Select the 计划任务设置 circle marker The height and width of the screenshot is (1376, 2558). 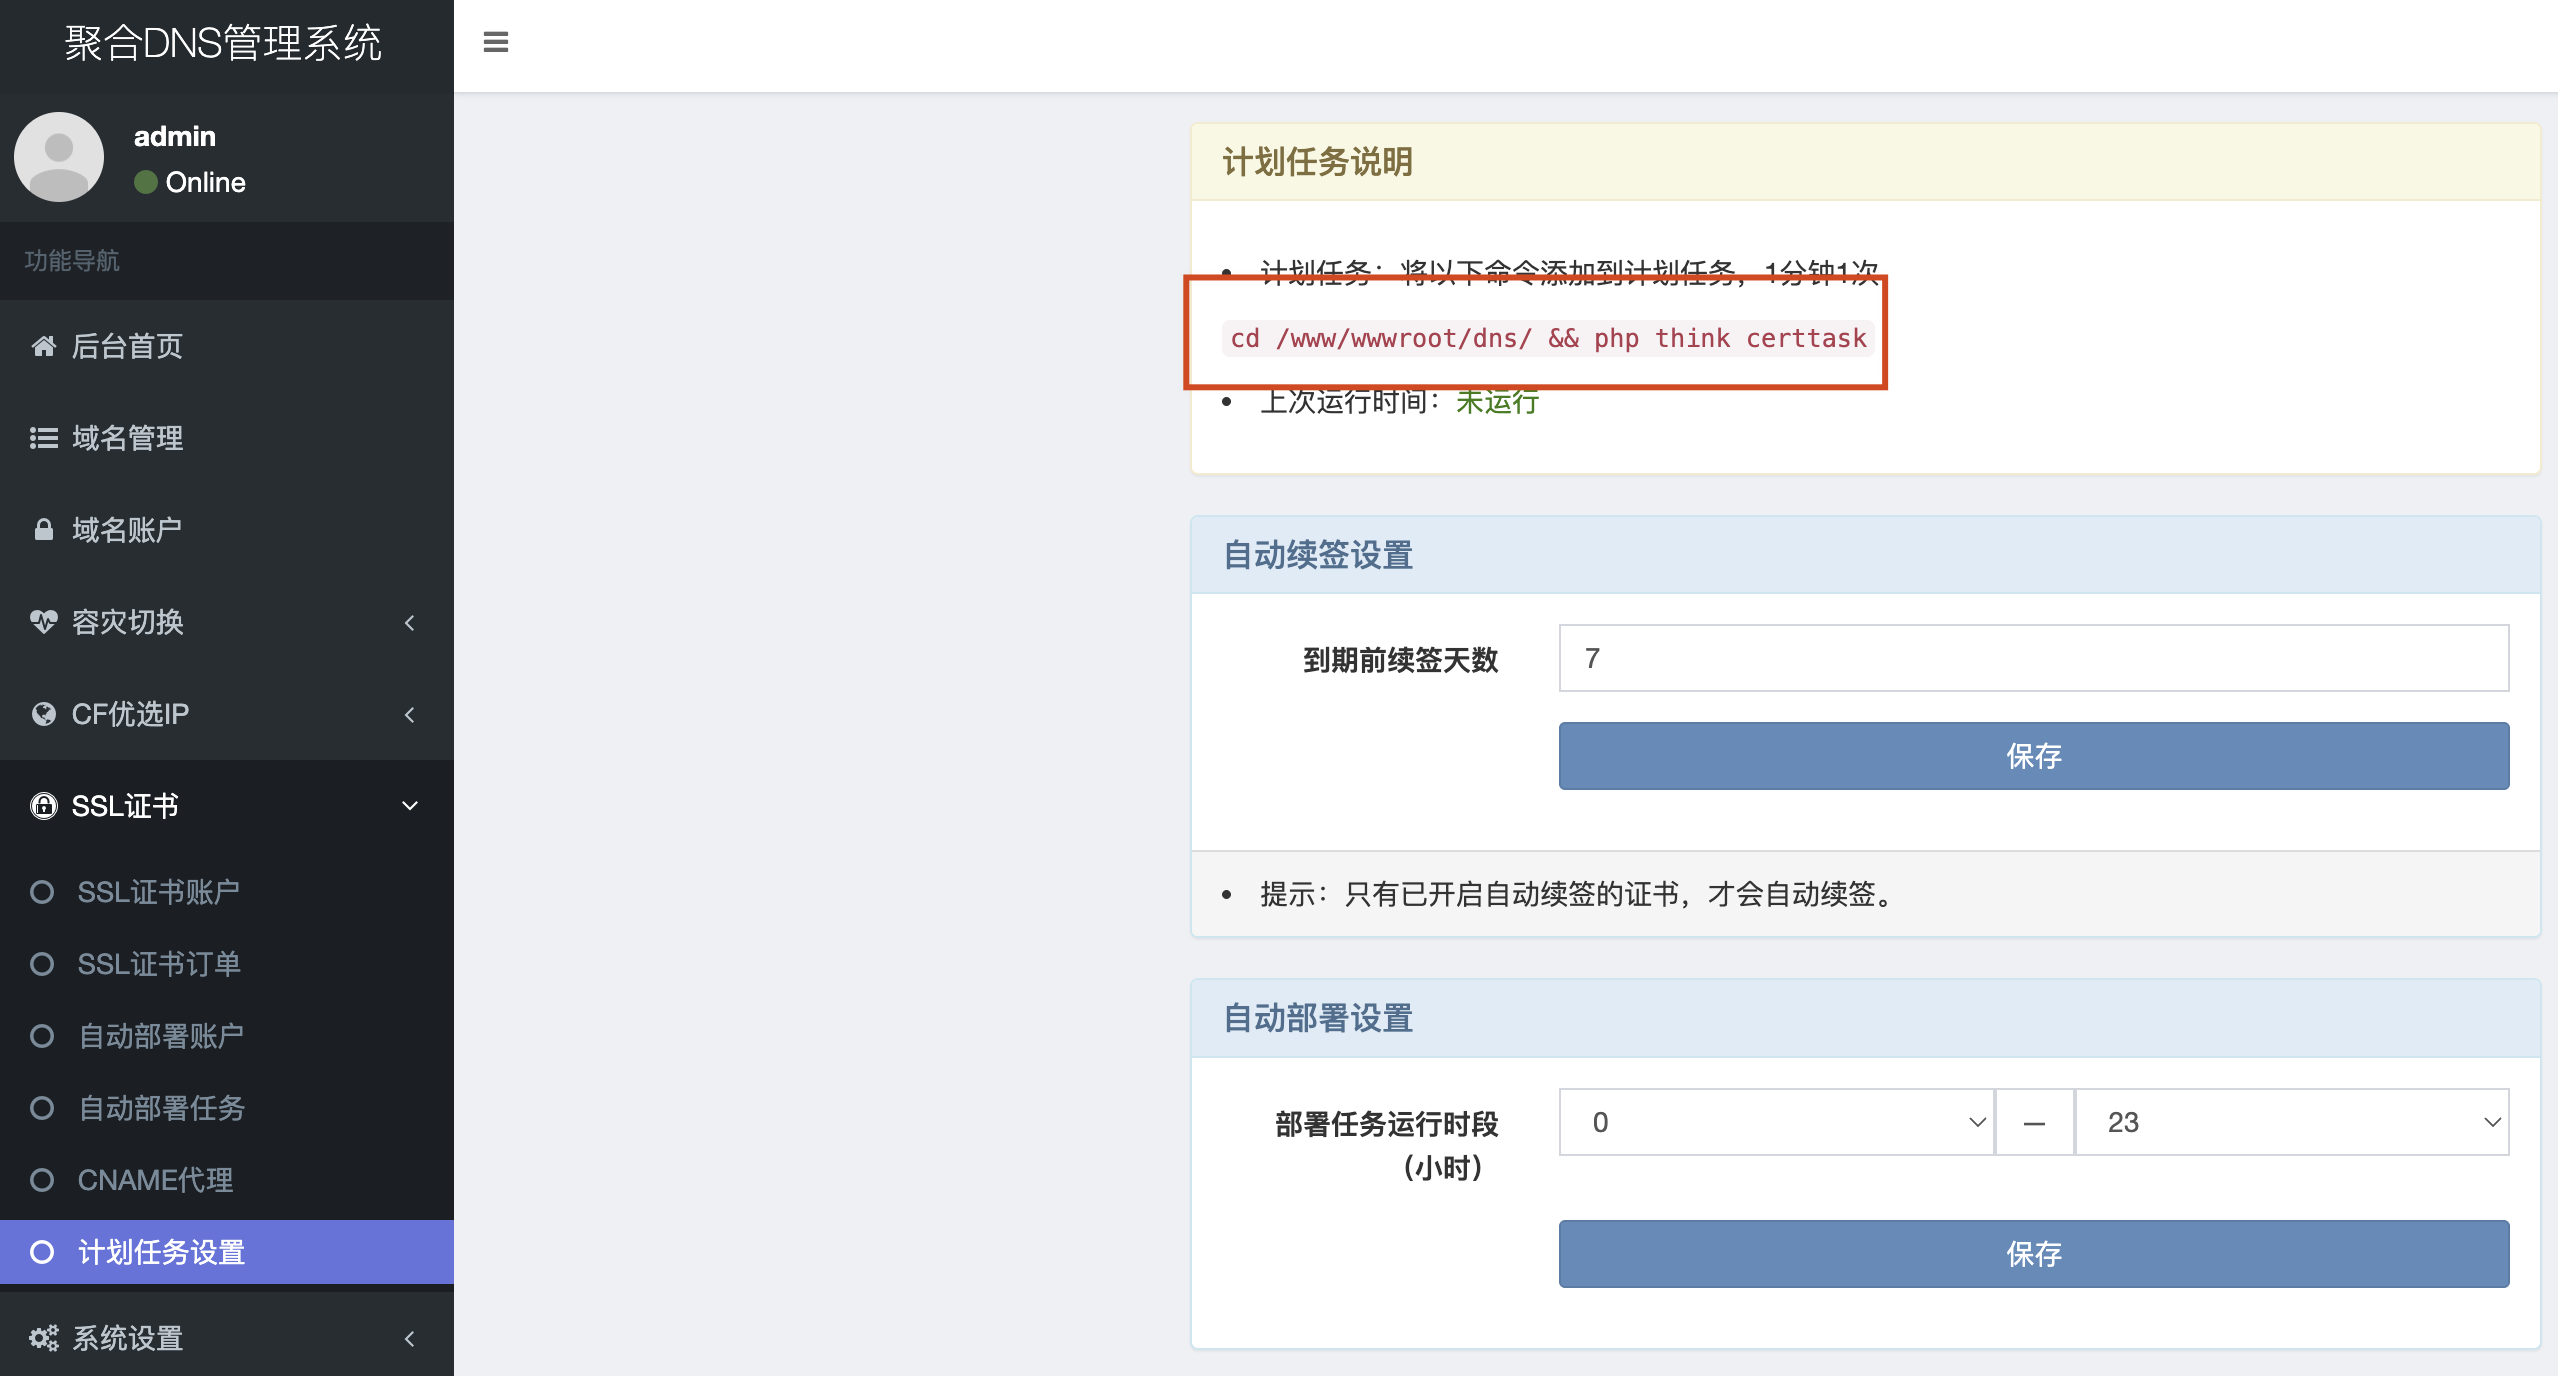[43, 1251]
